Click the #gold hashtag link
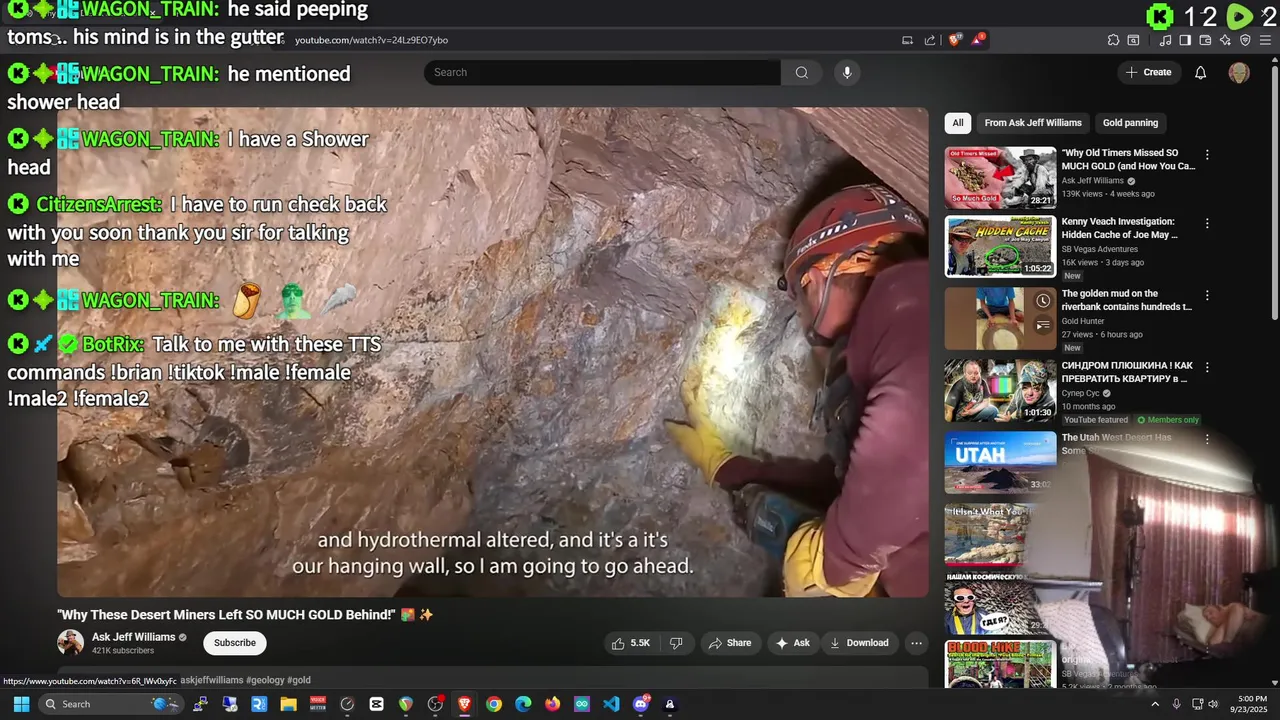This screenshot has width=1280, height=720. pyautogui.click(x=299, y=680)
